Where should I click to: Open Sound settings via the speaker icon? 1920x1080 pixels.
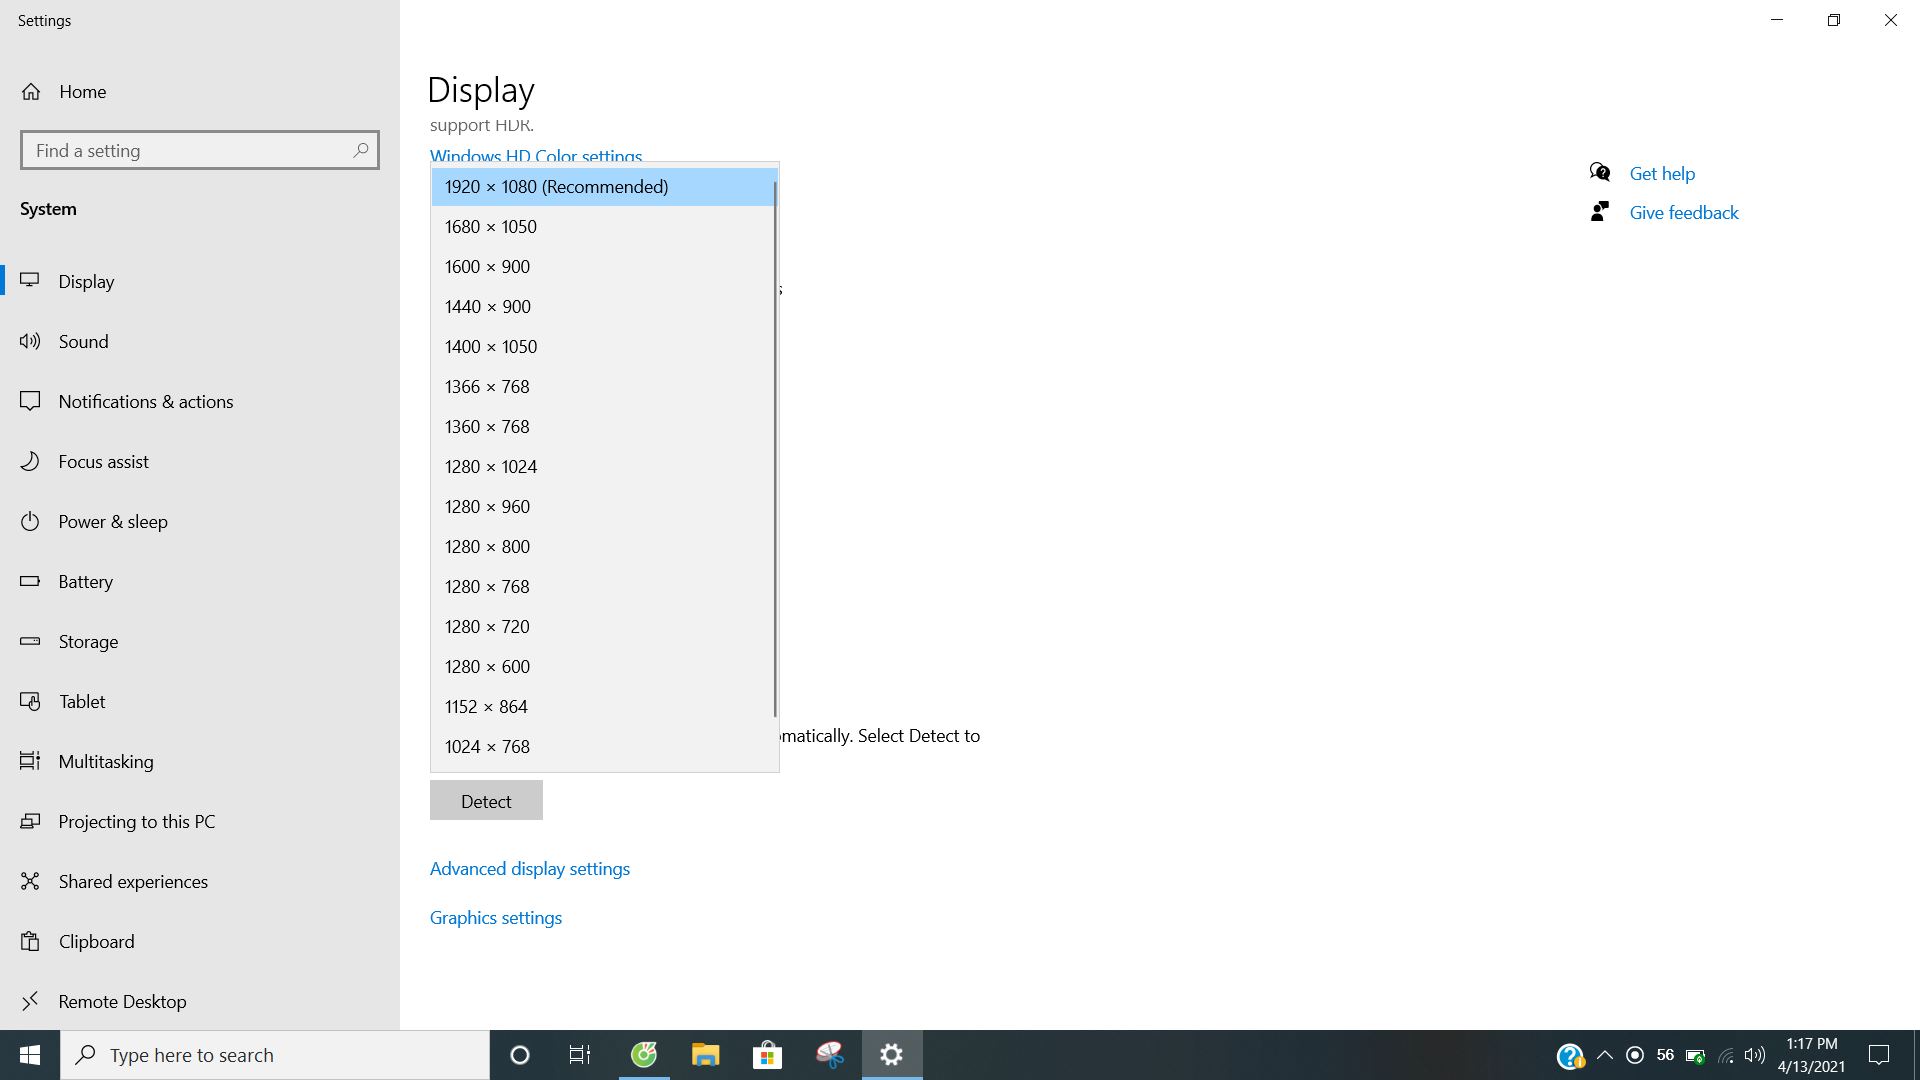(30, 341)
